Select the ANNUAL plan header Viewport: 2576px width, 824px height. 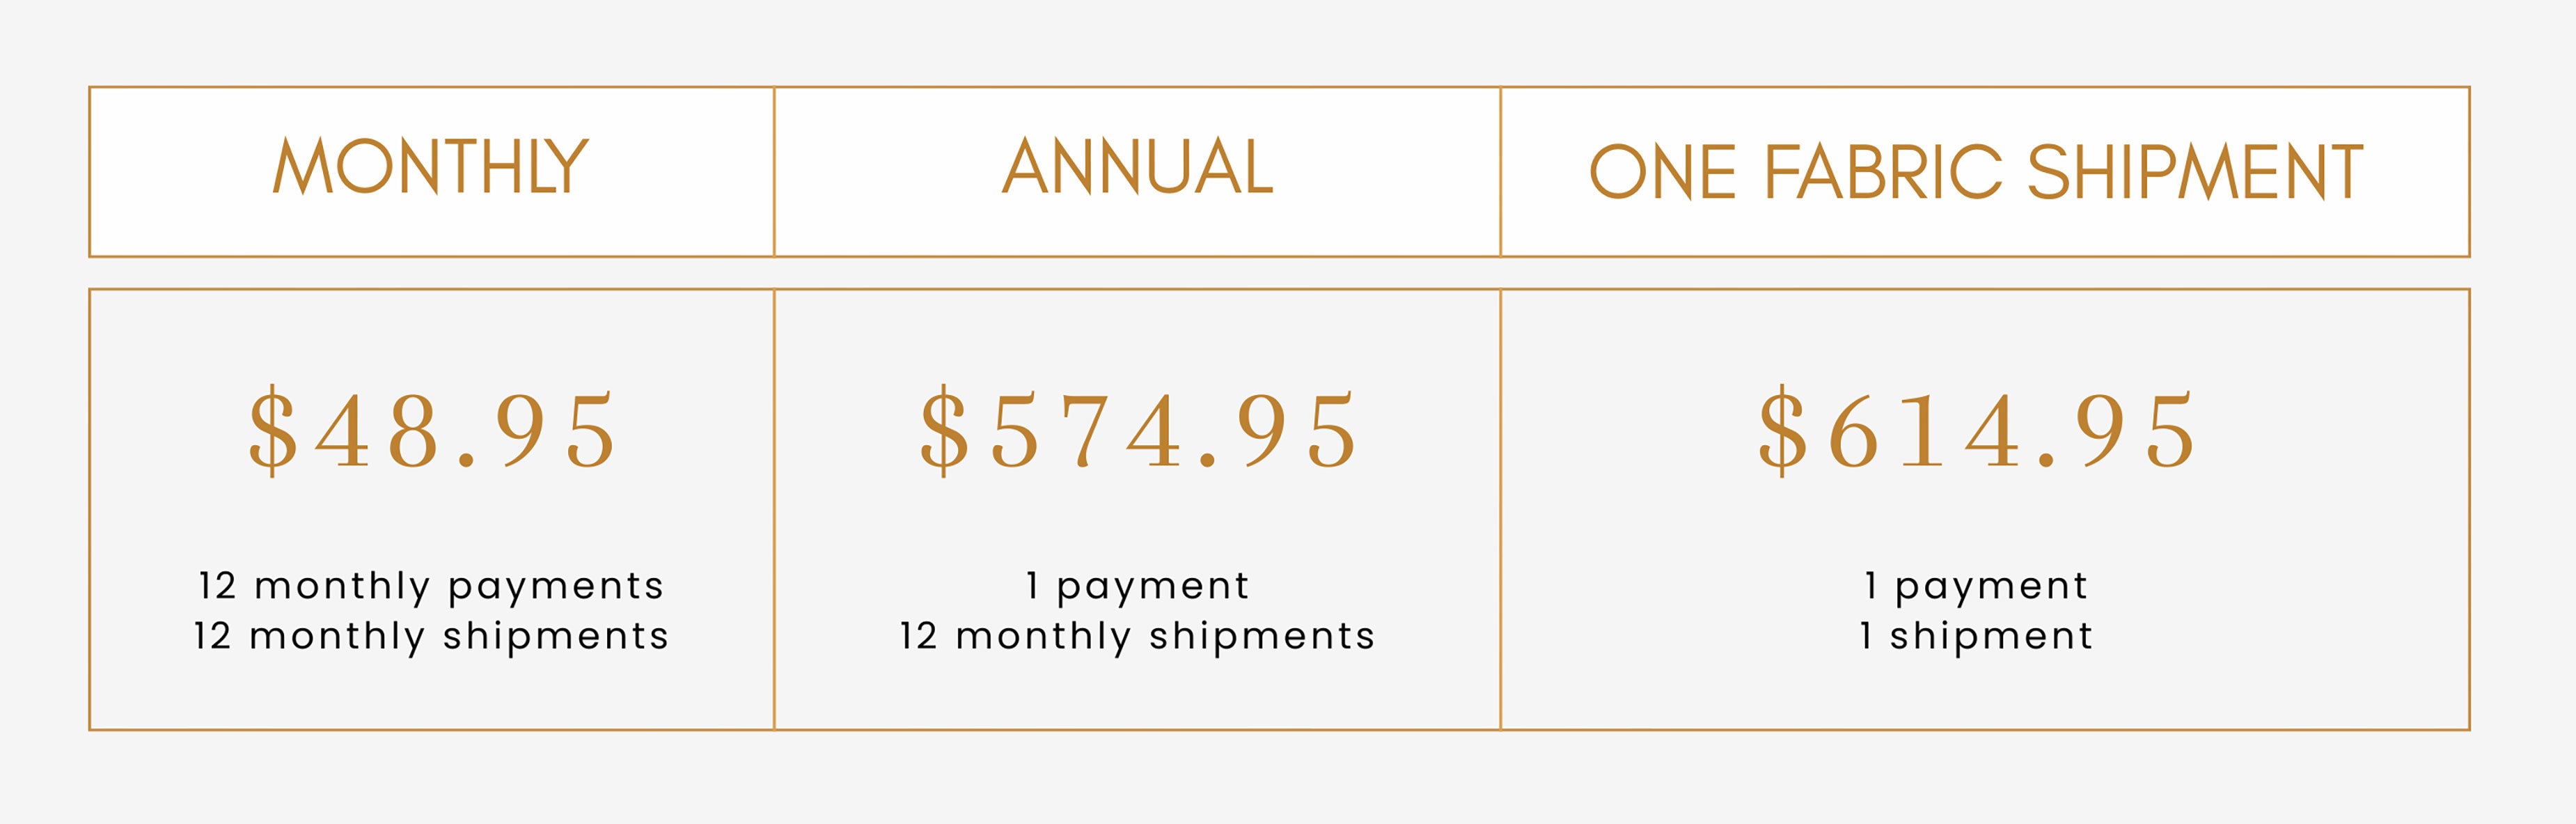[1137, 167]
